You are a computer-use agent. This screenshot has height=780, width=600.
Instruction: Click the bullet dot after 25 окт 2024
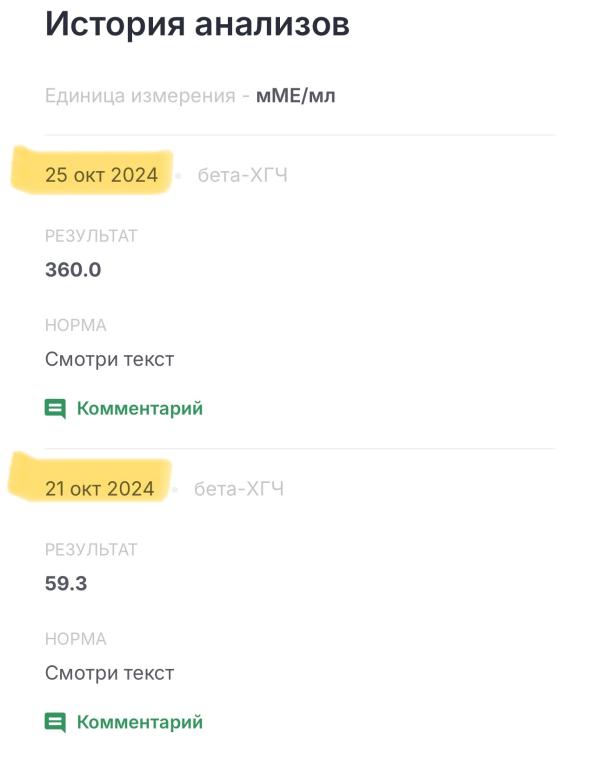point(178,176)
